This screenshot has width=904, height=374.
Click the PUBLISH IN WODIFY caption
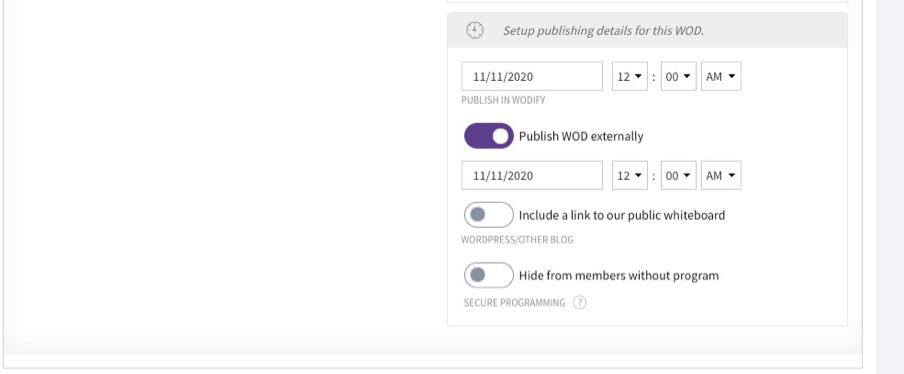503,100
